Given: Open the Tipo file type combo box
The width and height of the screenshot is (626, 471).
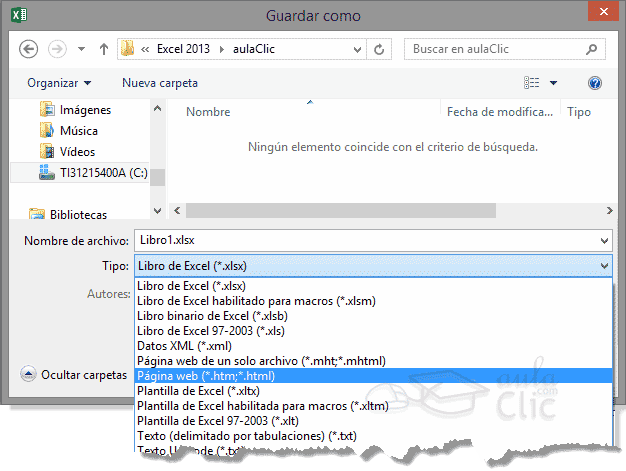Looking at the screenshot, I should [371, 266].
